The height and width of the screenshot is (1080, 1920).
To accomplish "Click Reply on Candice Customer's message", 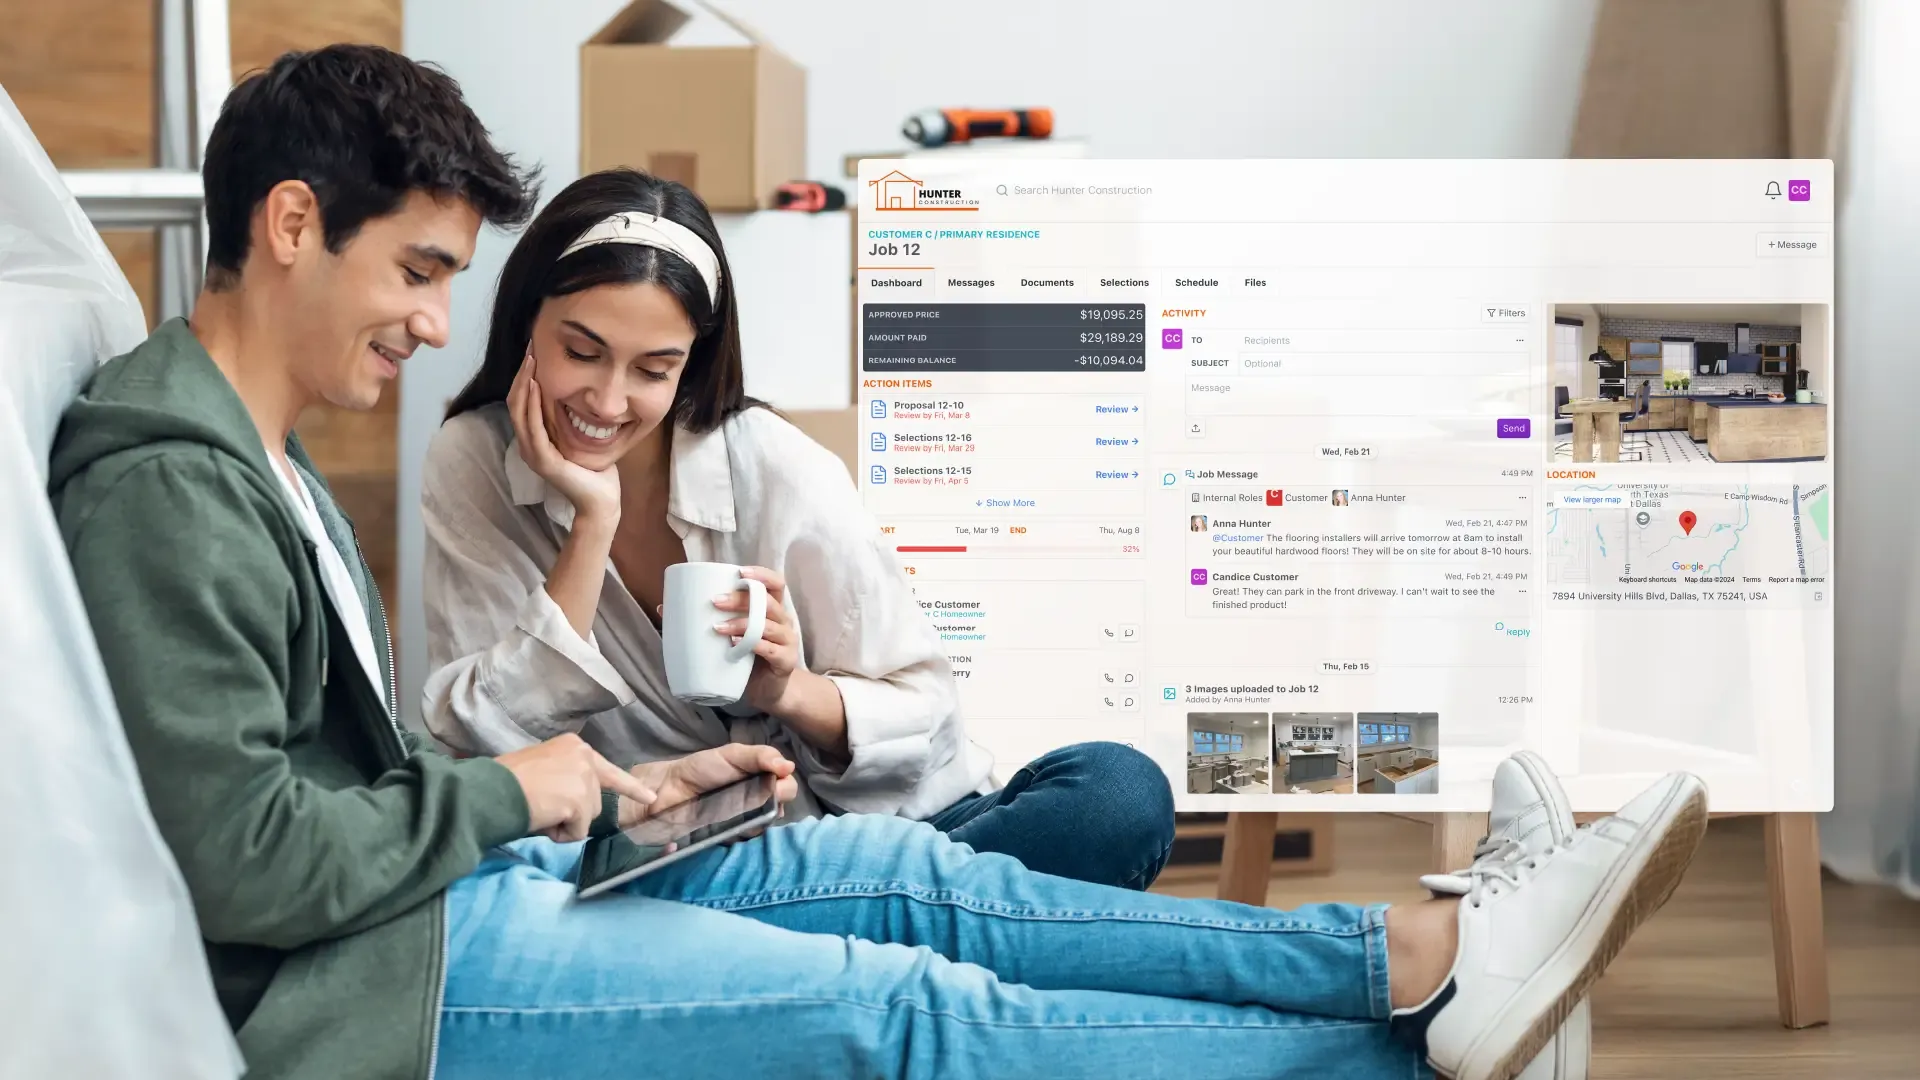I will 1513,630.
